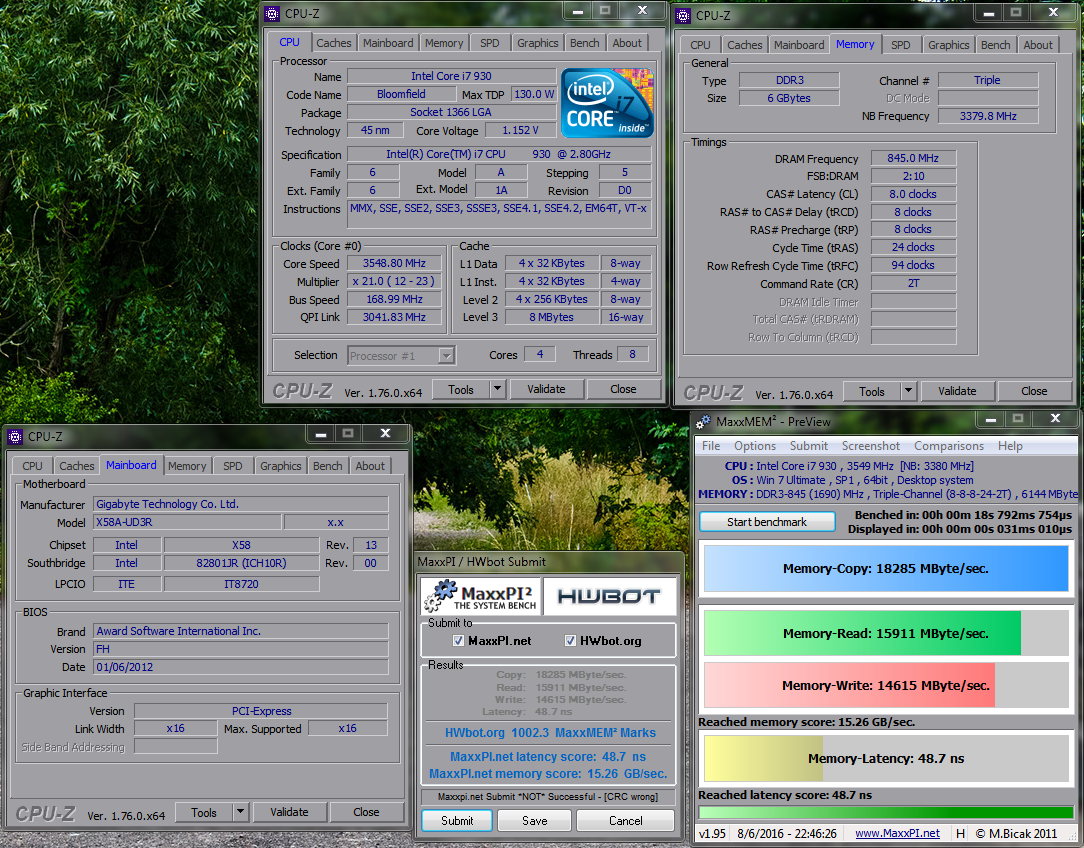This screenshot has height=848, width=1084.
Task: Click the Level 3 cache 8 MBytes value
Action: tap(551, 317)
